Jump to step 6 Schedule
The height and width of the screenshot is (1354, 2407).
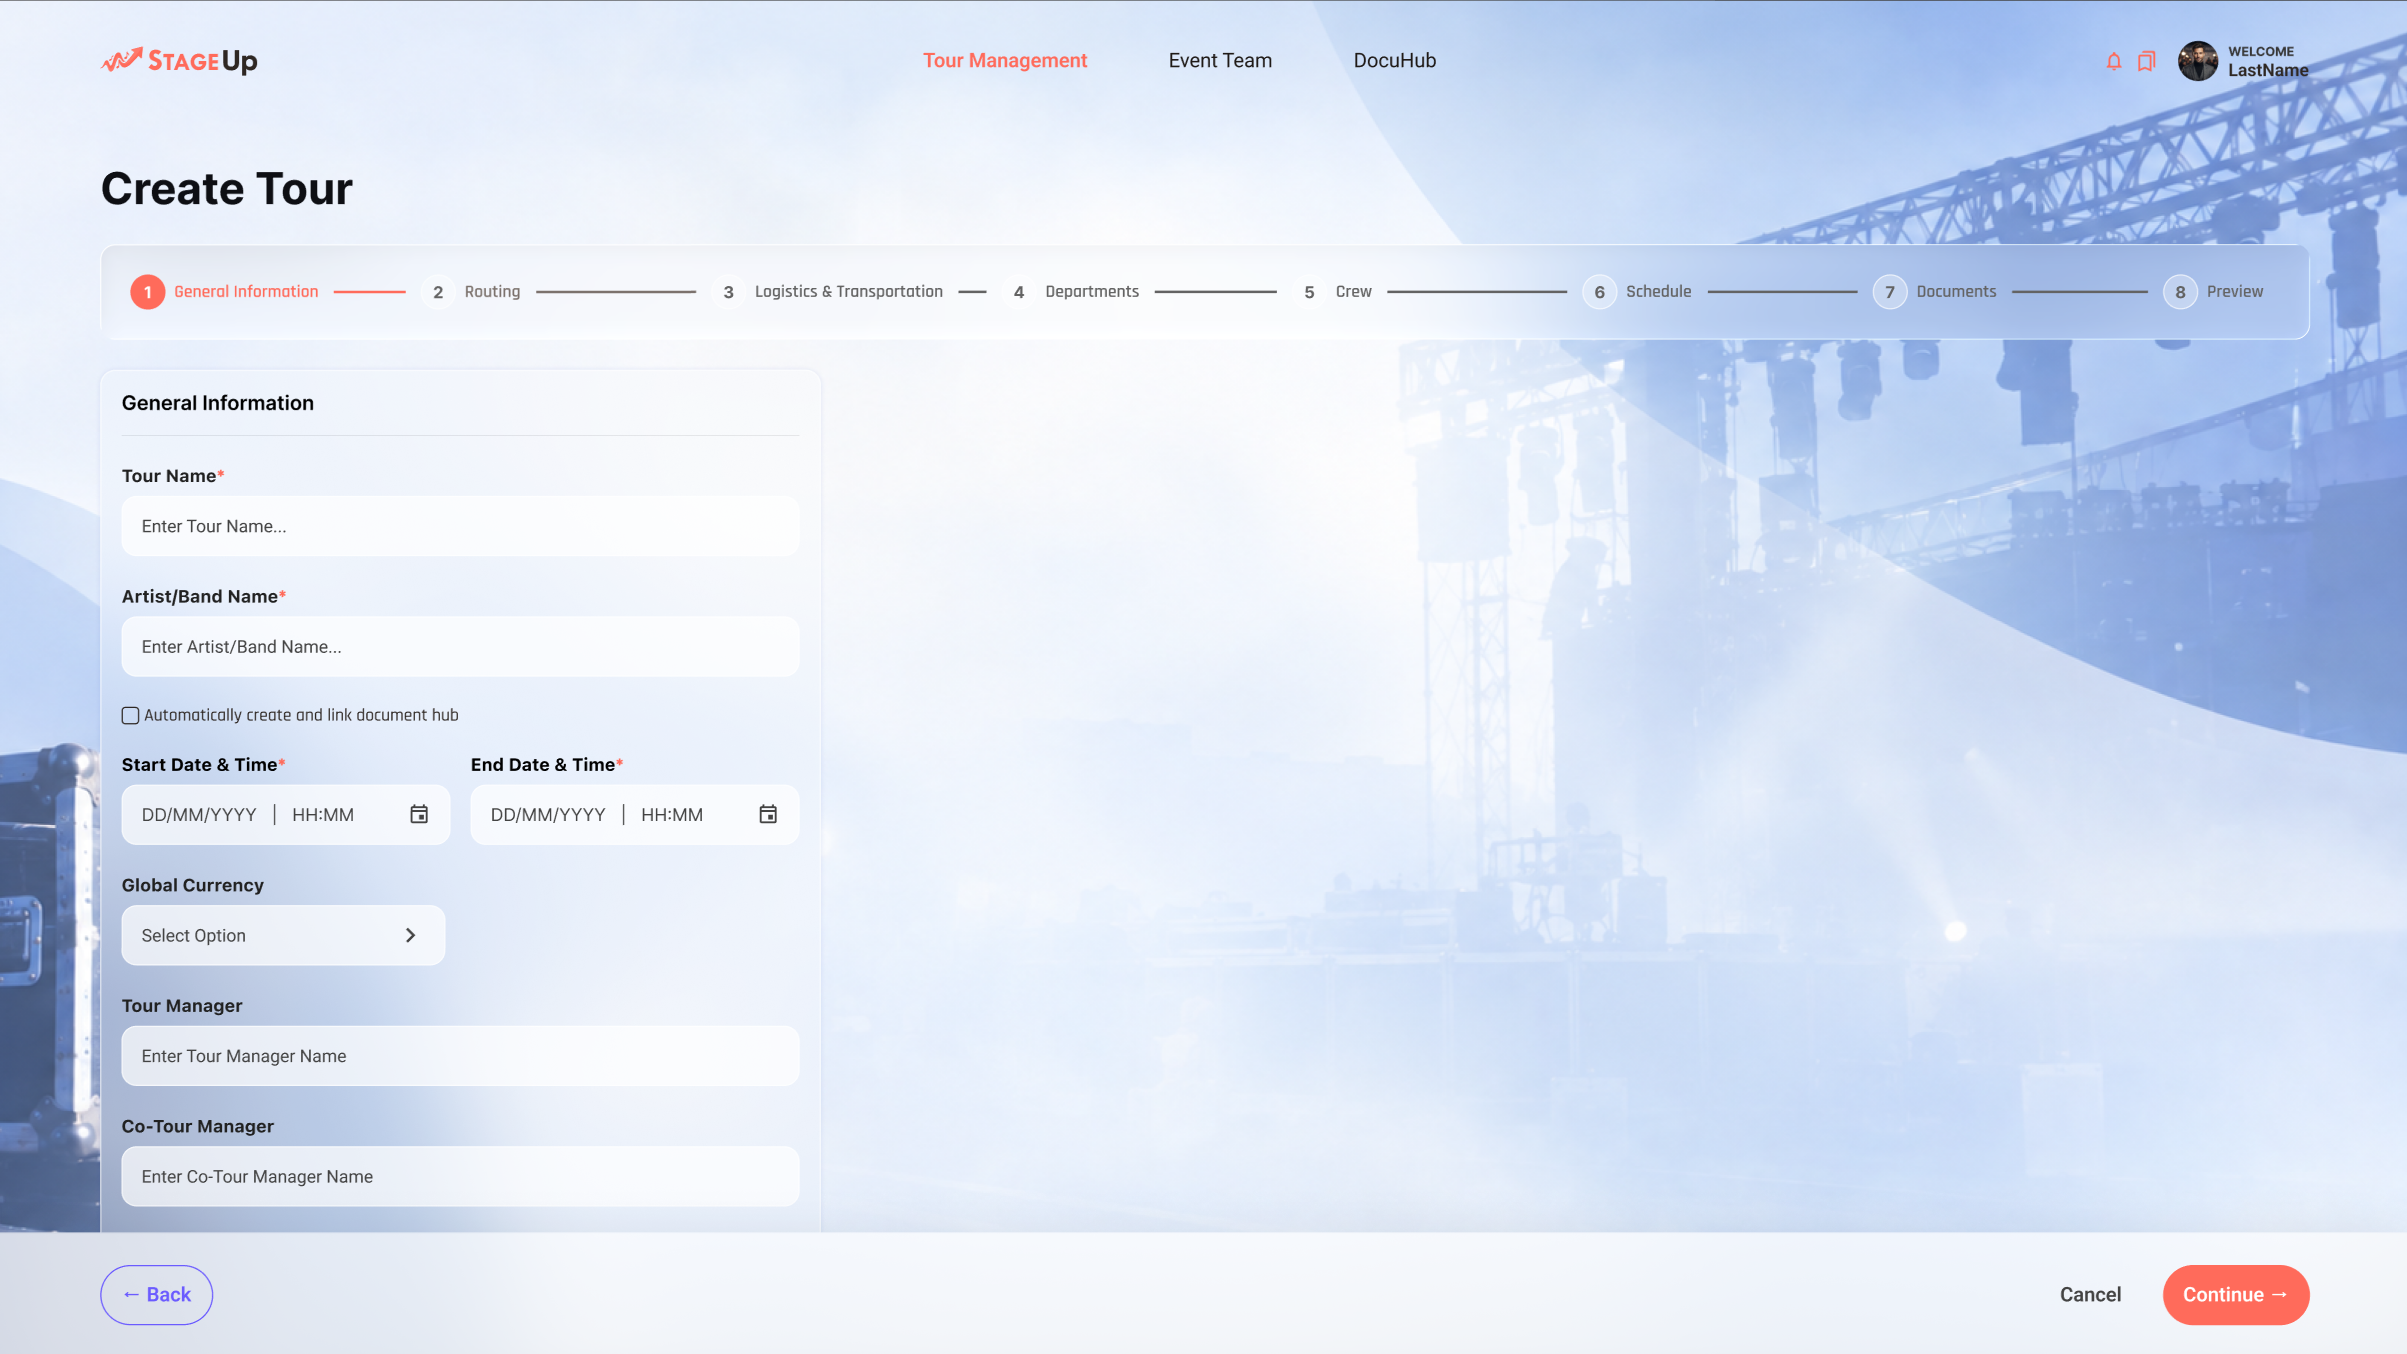point(1638,292)
